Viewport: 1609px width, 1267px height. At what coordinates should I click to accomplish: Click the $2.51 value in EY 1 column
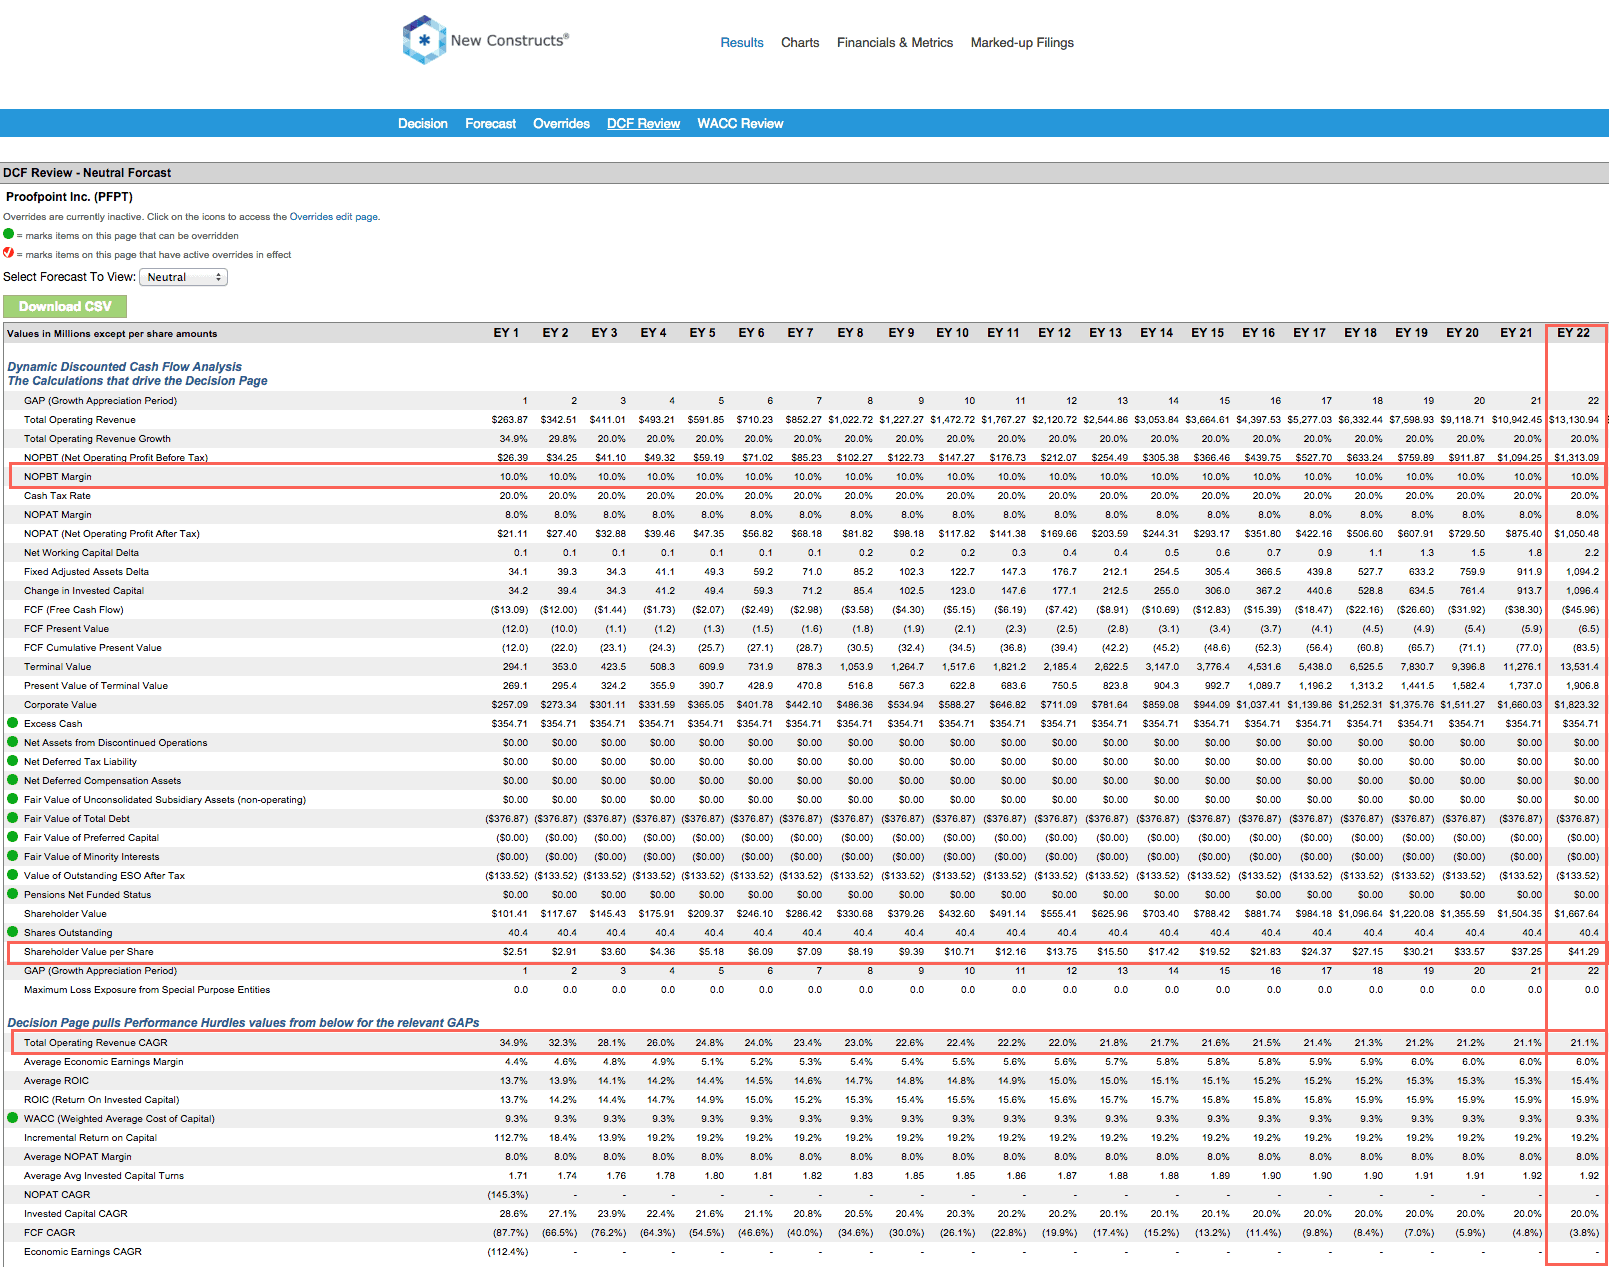point(515,951)
